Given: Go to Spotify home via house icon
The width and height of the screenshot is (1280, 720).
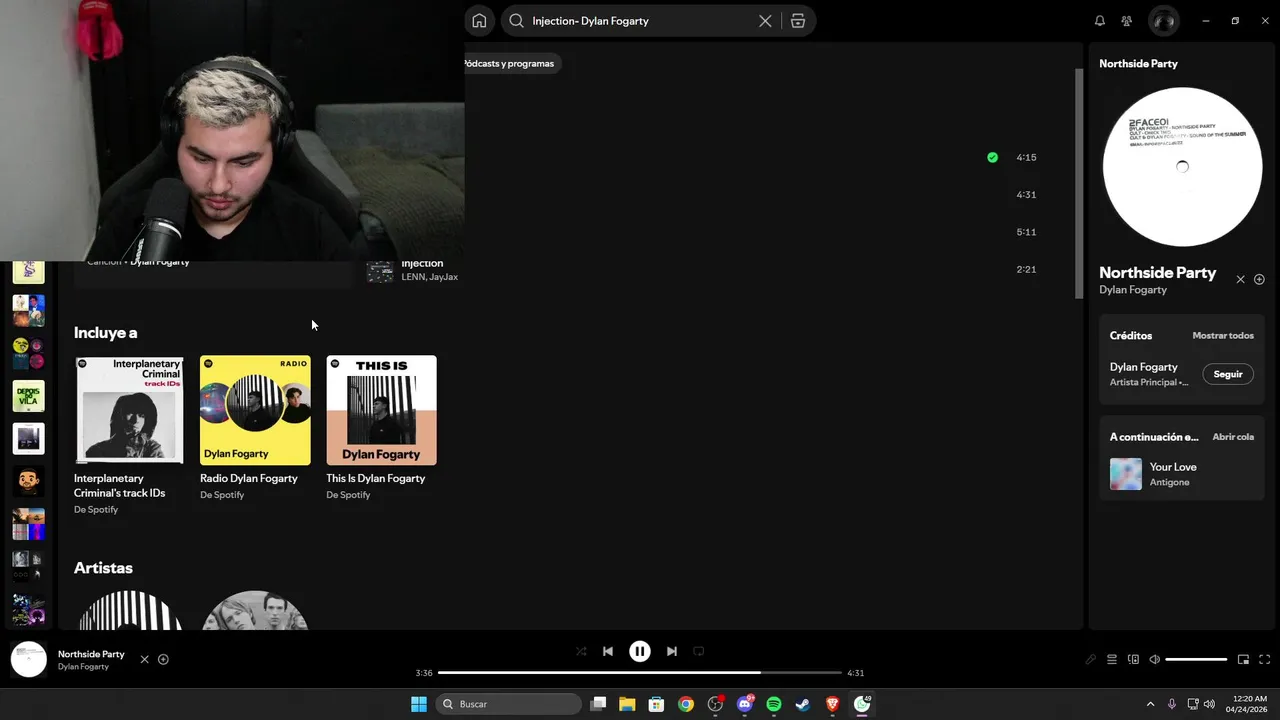Looking at the screenshot, I should point(479,21).
